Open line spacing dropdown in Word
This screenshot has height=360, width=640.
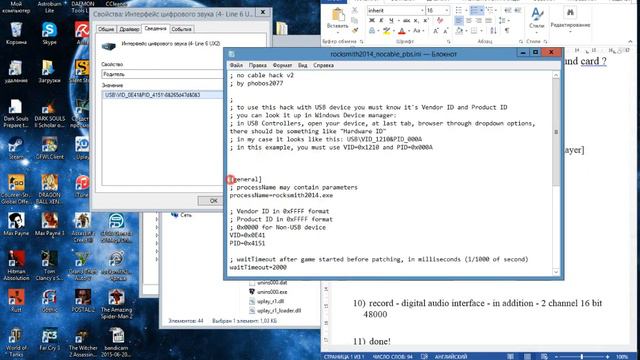pyautogui.click(x=503, y=20)
